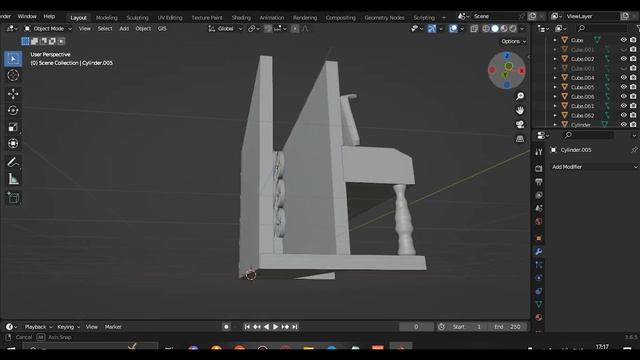
Task: Toggle render camera icon for Cube.062
Action: click(633, 115)
